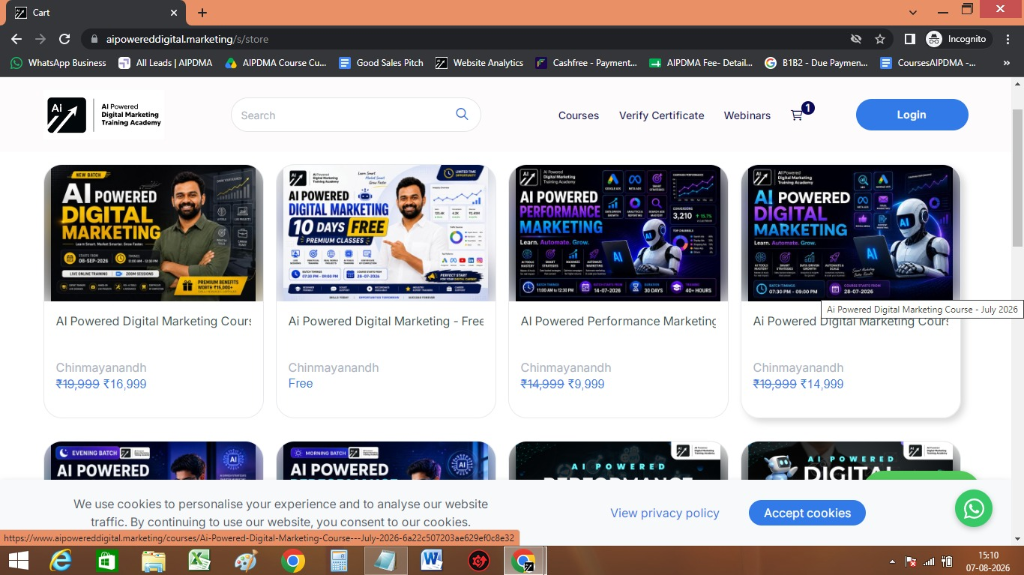Open Microsoft Store from taskbar
1024x575 pixels.
pos(106,561)
